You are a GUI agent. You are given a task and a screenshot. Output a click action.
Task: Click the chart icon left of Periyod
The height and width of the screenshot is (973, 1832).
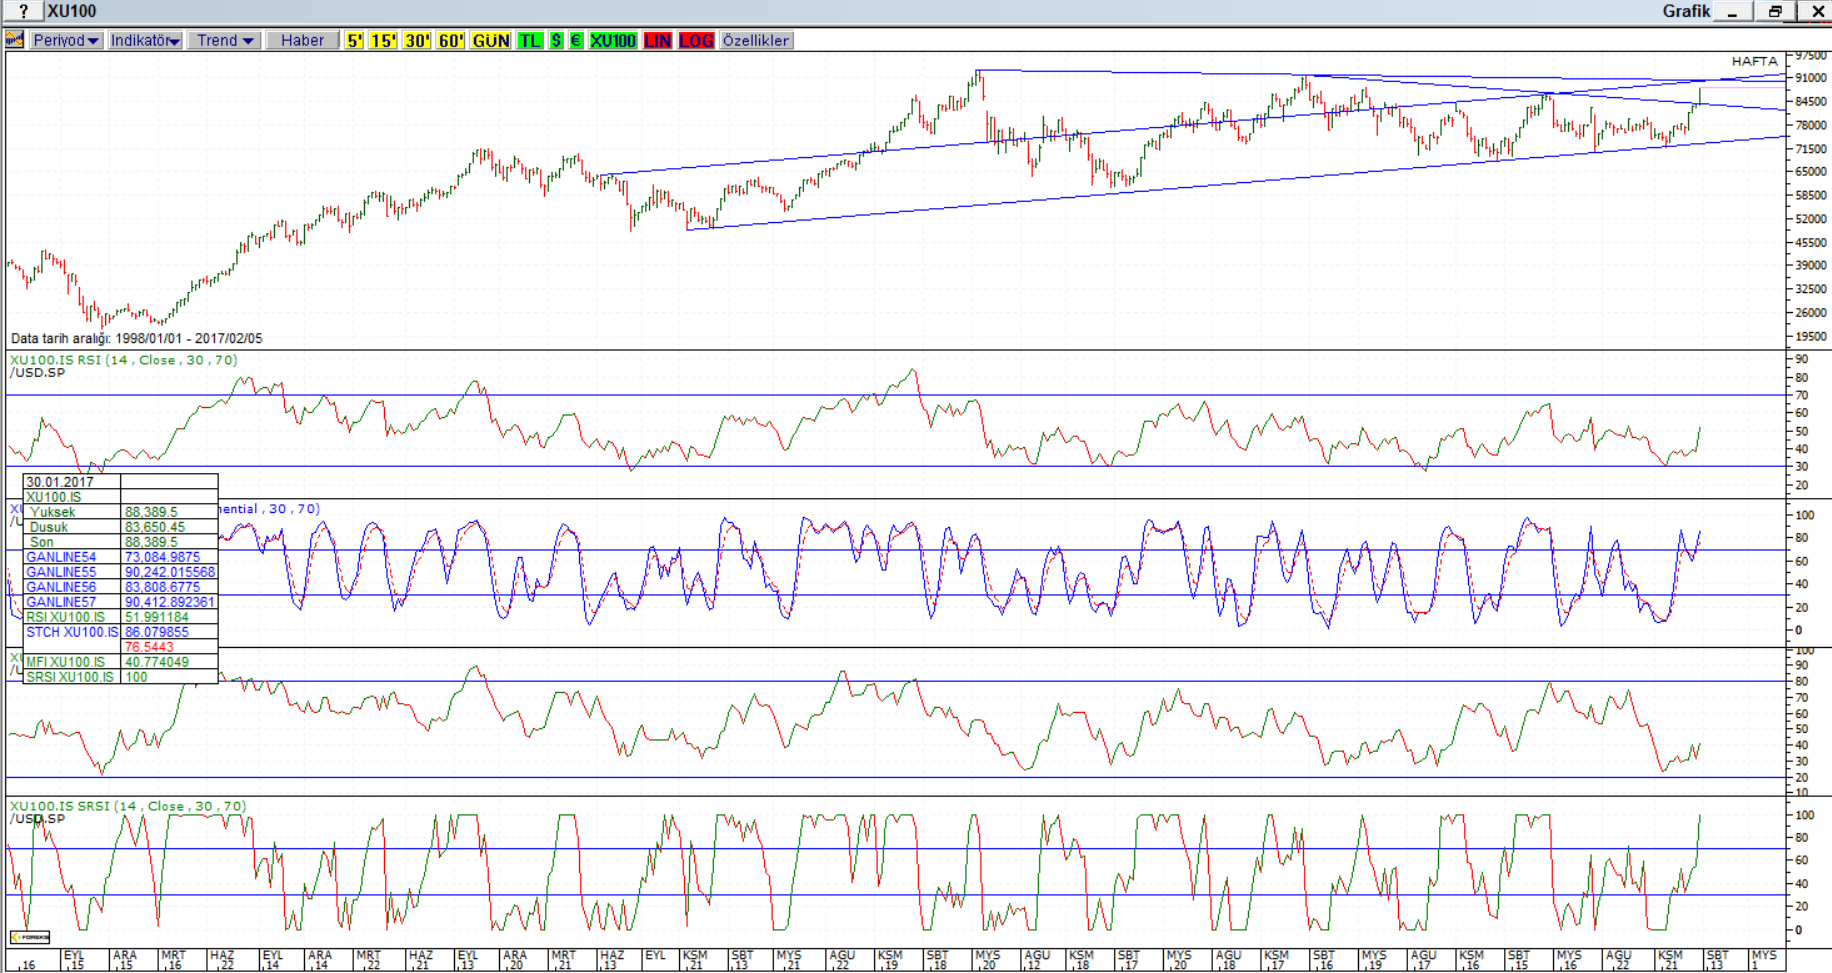click(15, 40)
